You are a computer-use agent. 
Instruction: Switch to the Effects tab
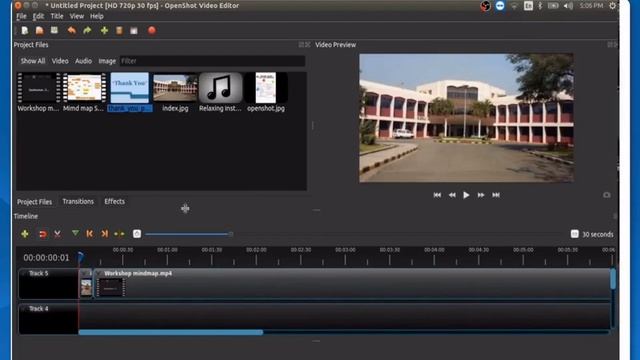click(114, 202)
